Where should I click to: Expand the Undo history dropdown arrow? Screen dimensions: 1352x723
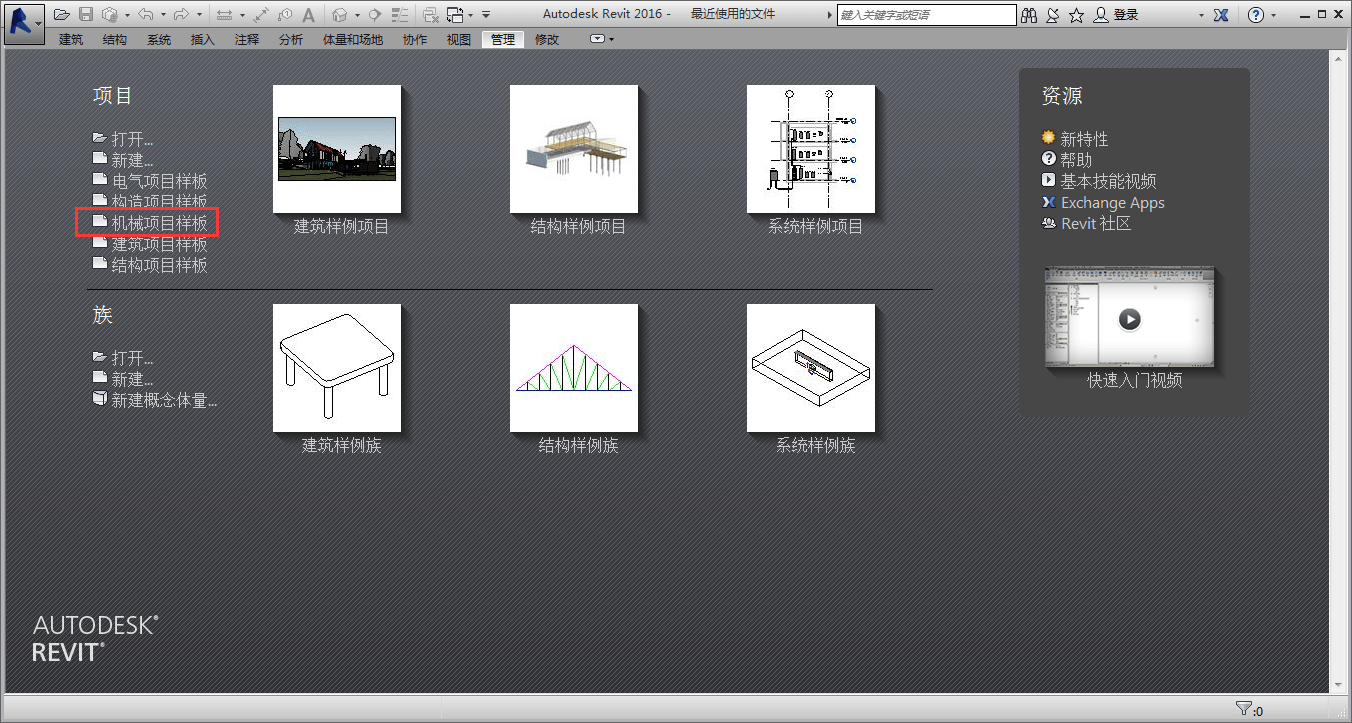click(163, 15)
